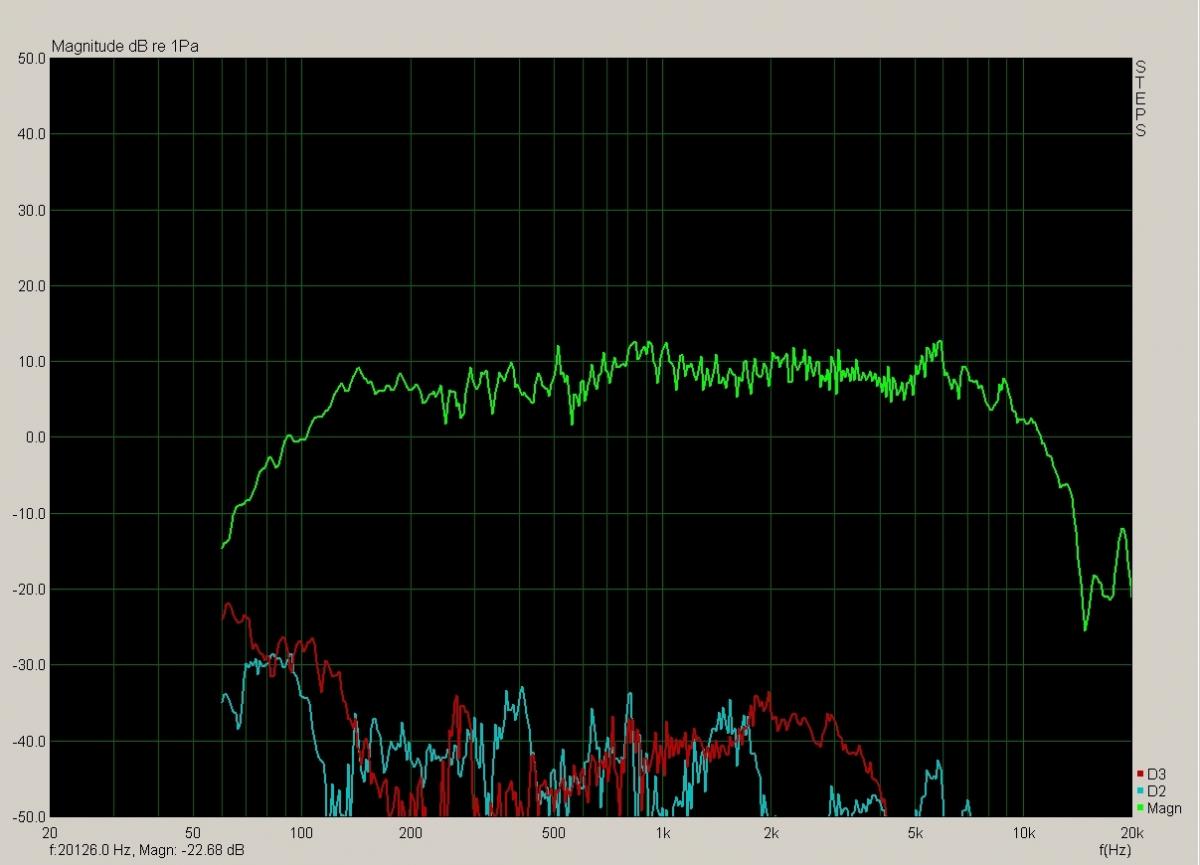Click the -50.0 dB y-axis label
Image resolution: width=1200 pixels, height=865 pixels.
point(30,817)
